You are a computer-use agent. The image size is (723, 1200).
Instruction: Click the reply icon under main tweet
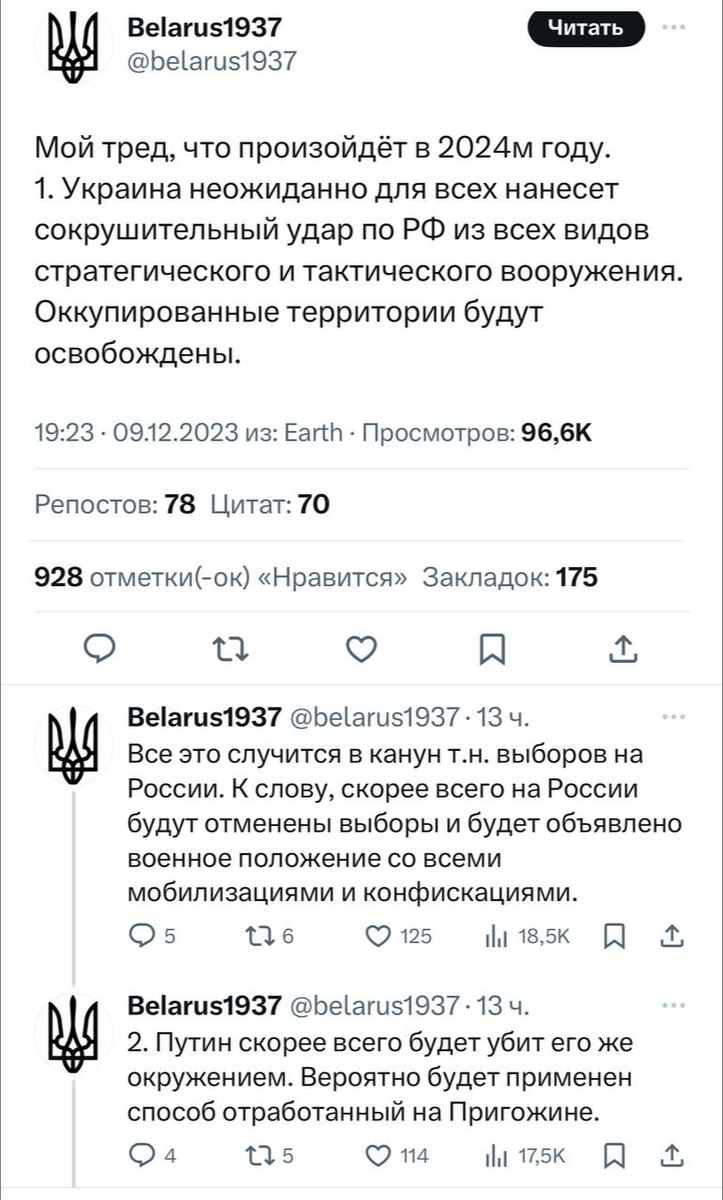[x=98, y=650]
